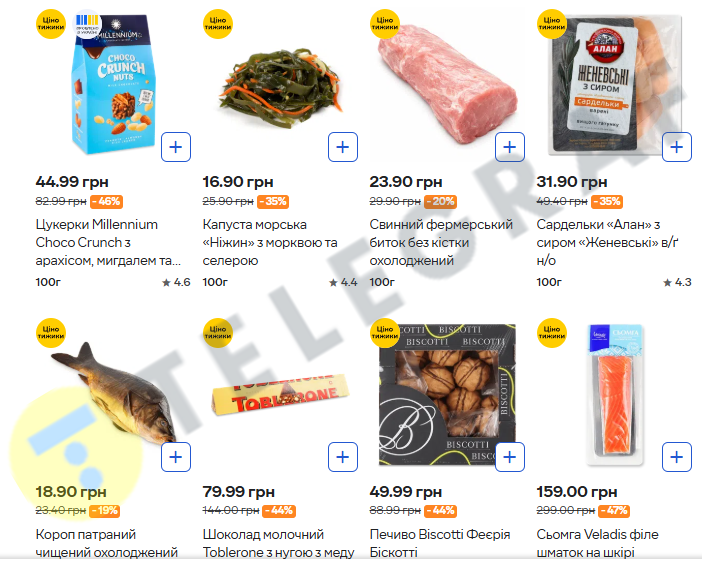The height and width of the screenshot is (566, 702).
Task: Click the 4.6 star rating on Millennium candies
Action: 176,282
